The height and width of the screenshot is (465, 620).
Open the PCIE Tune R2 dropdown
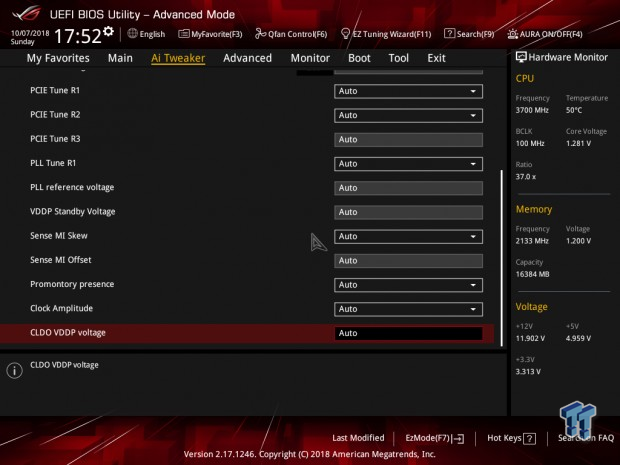click(408, 115)
